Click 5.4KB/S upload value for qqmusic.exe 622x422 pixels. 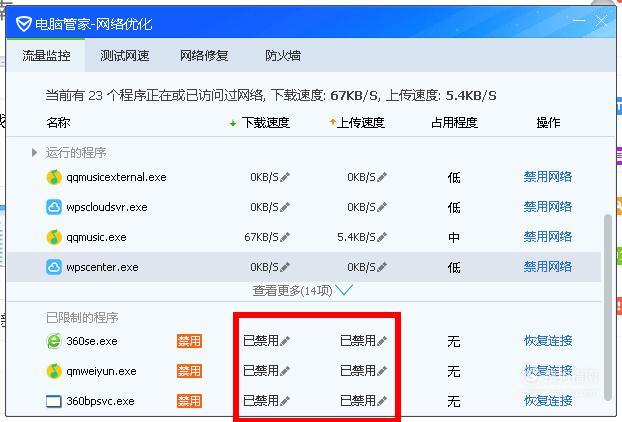point(356,237)
